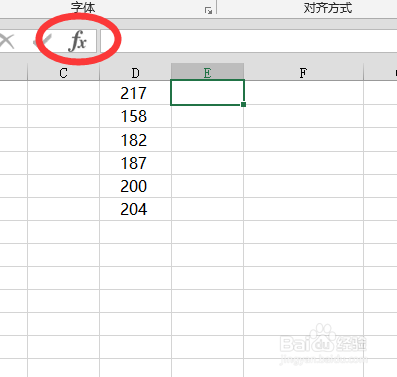397x377 pixels.
Task: Select column F header
Action: coord(303,73)
